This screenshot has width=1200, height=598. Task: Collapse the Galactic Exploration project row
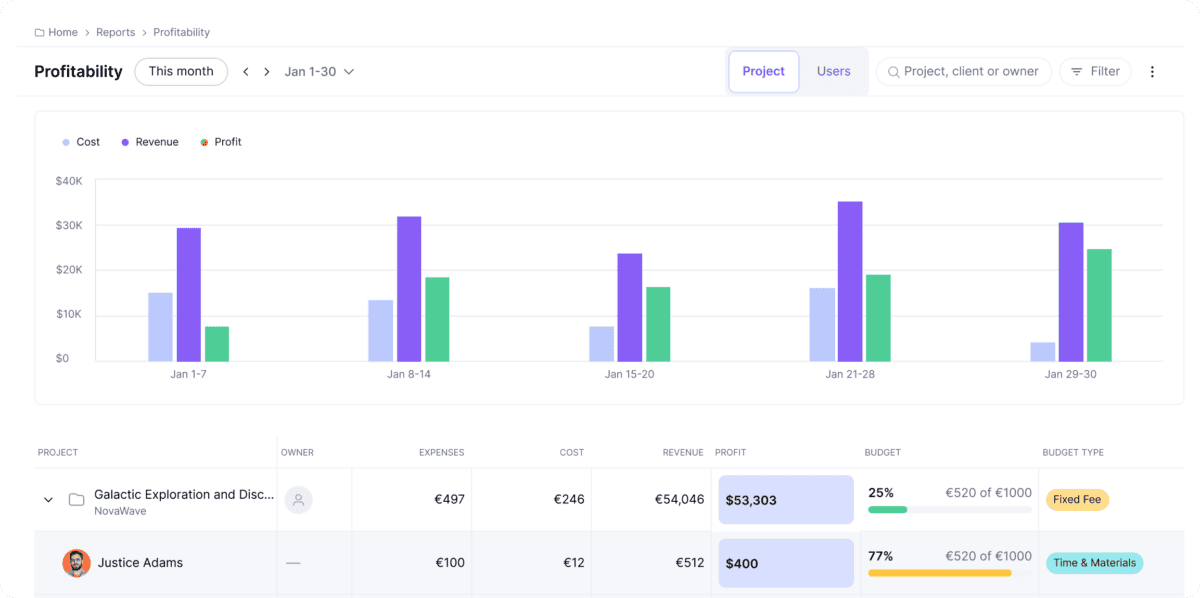[x=48, y=500]
